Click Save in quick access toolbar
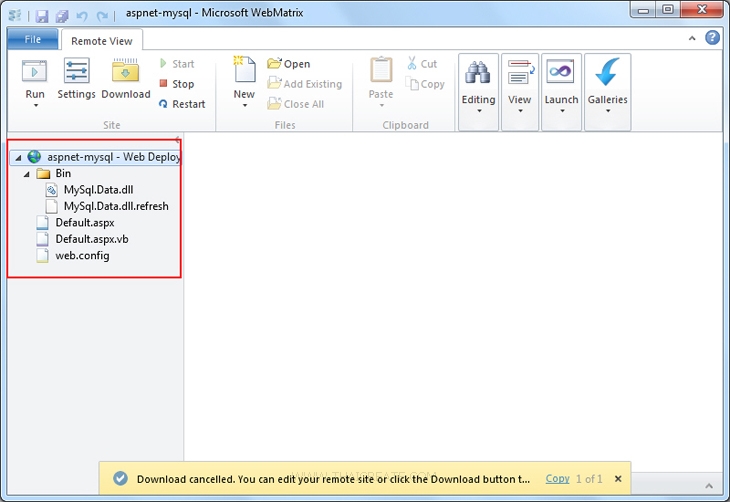This screenshot has width=730, height=502. coord(42,16)
